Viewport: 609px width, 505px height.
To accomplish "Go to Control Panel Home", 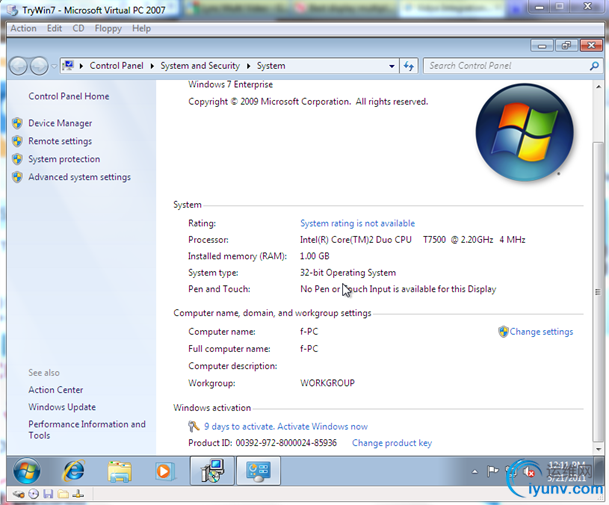I will coord(69,96).
